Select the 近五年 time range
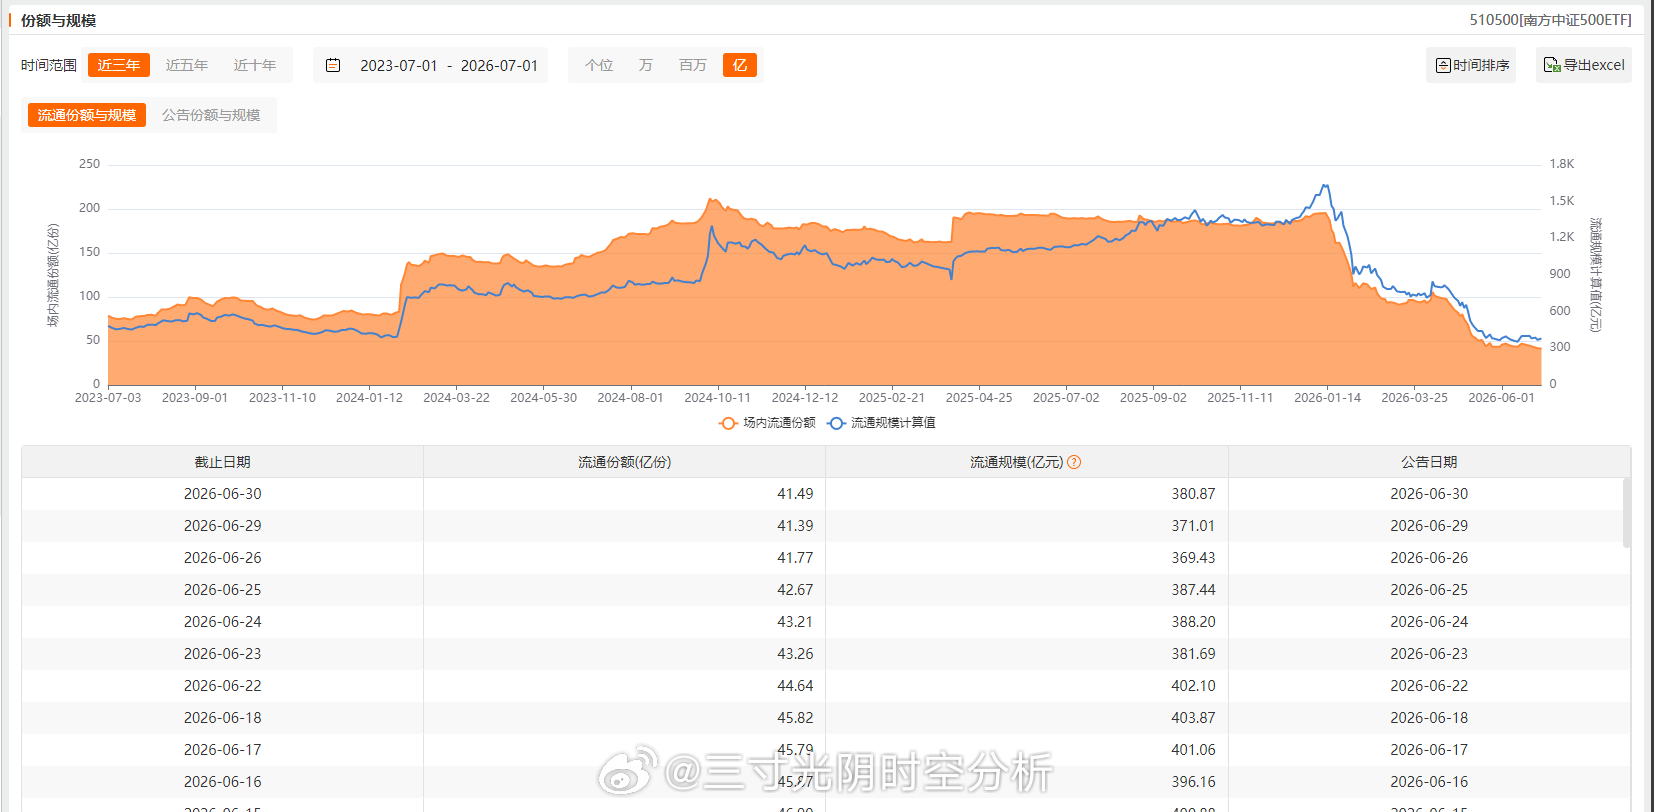This screenshot has width=1654, height=812. coord(187,65)
